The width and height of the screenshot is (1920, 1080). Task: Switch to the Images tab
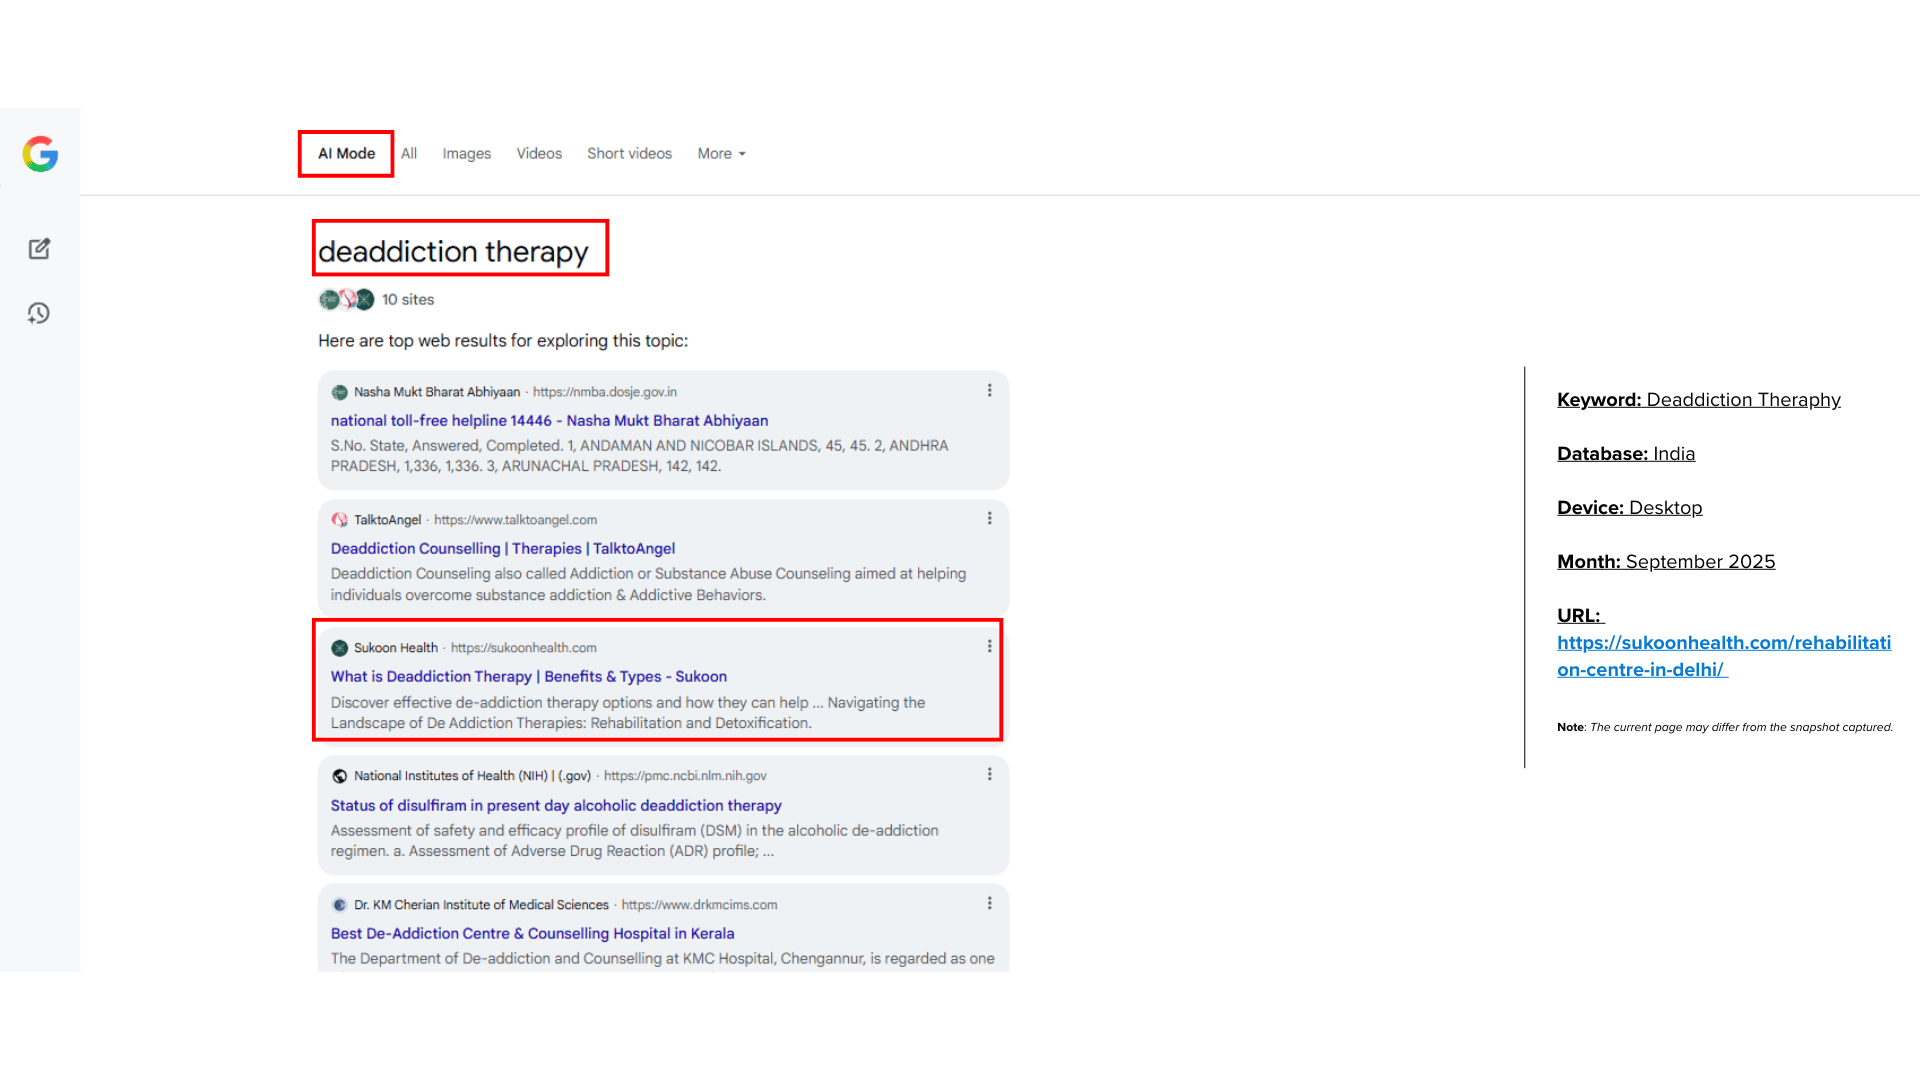pos(466,154)
